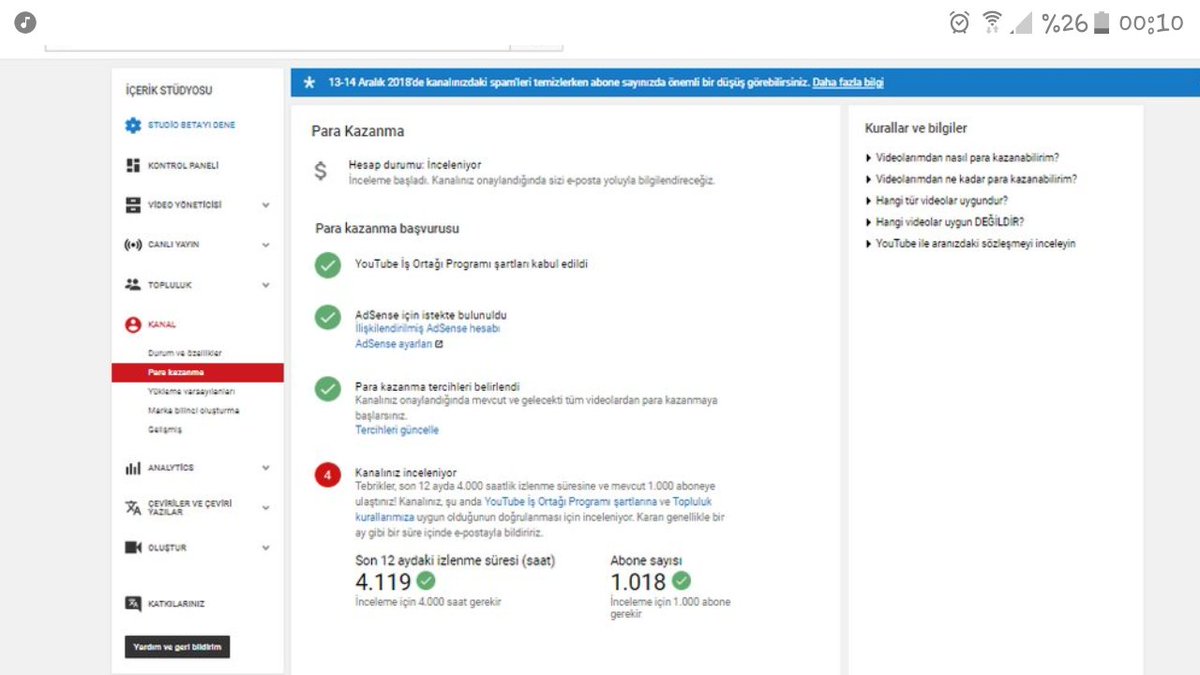Click green check next to 4.119 hours
1200x675 pixels.
(x=426, y=580)
